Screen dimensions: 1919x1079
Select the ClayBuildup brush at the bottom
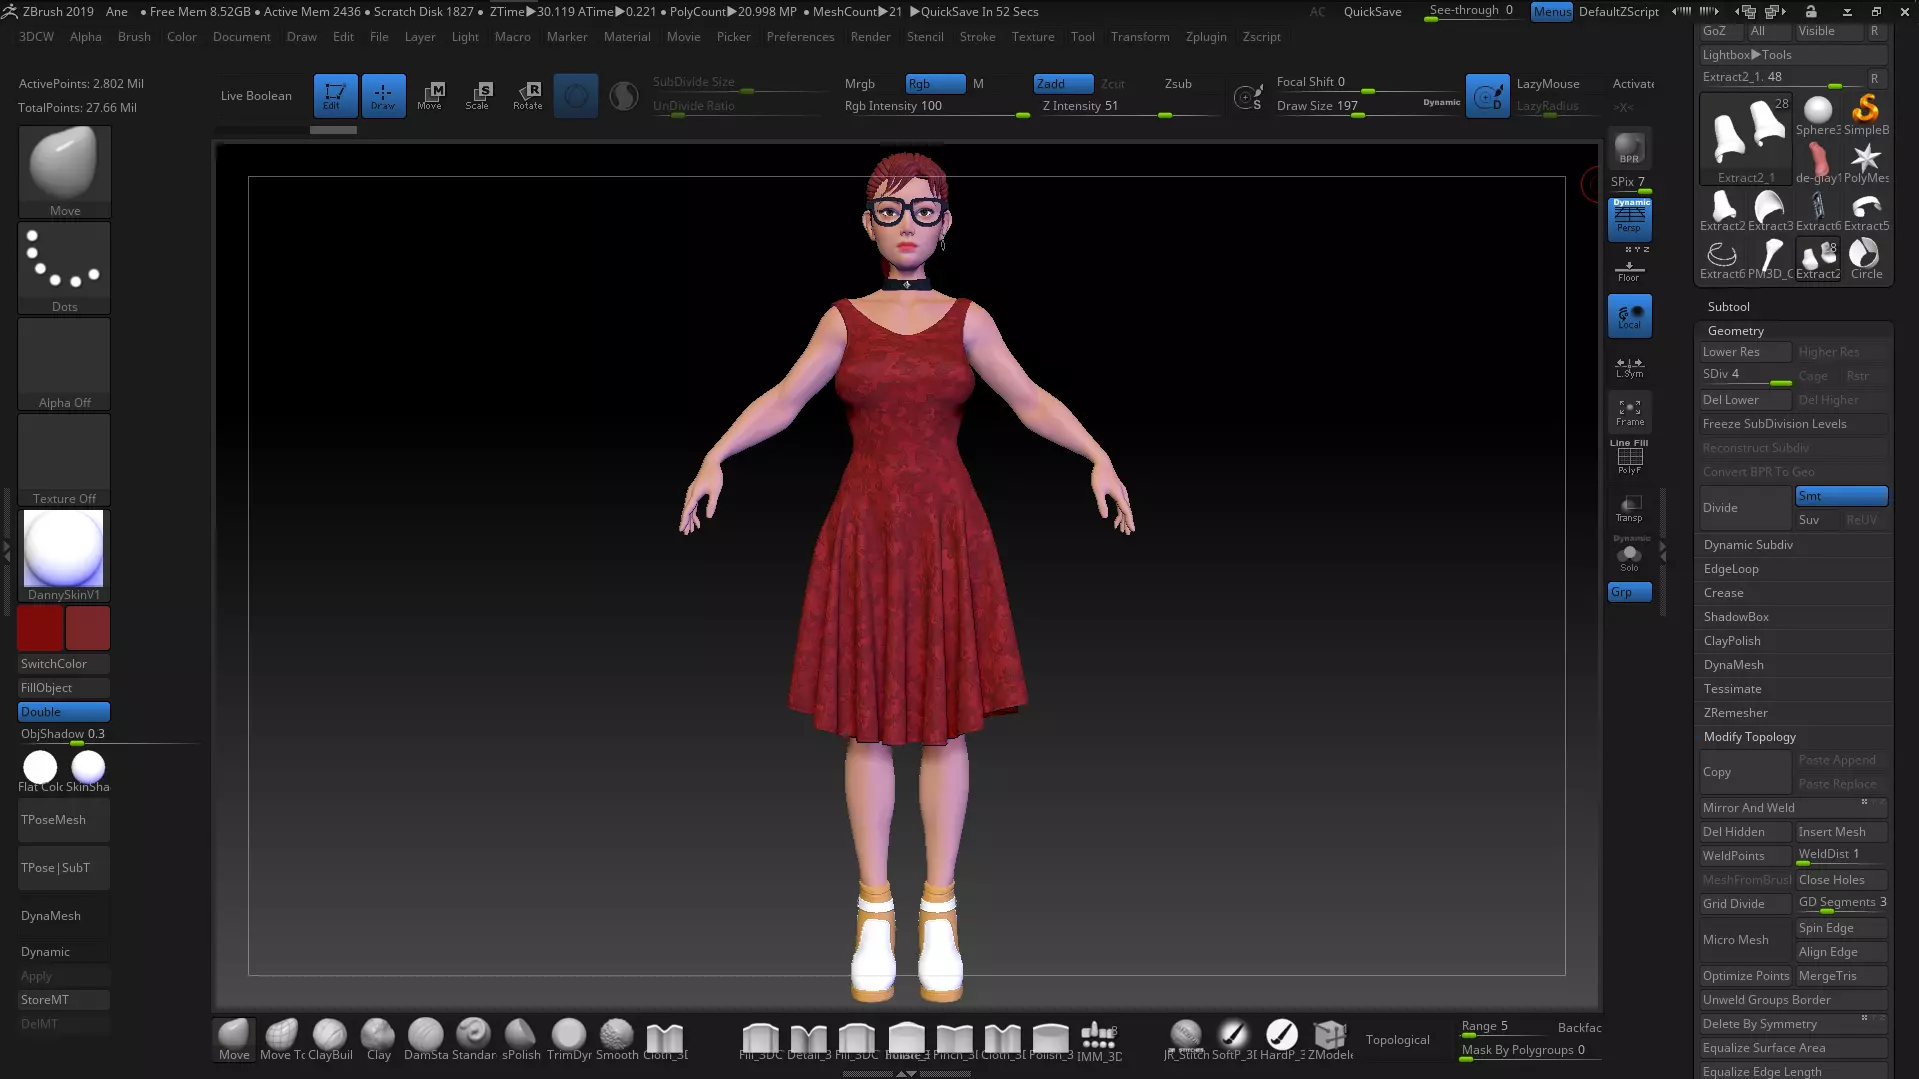coord(330,1039)
